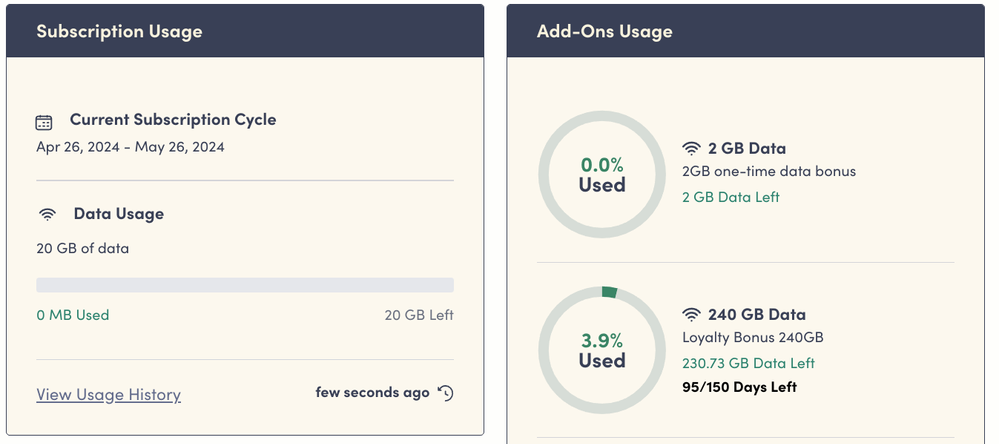999x444 pixels.
Task: Select the Subscription Usage panel header
Action: click(x=245, y=31)
